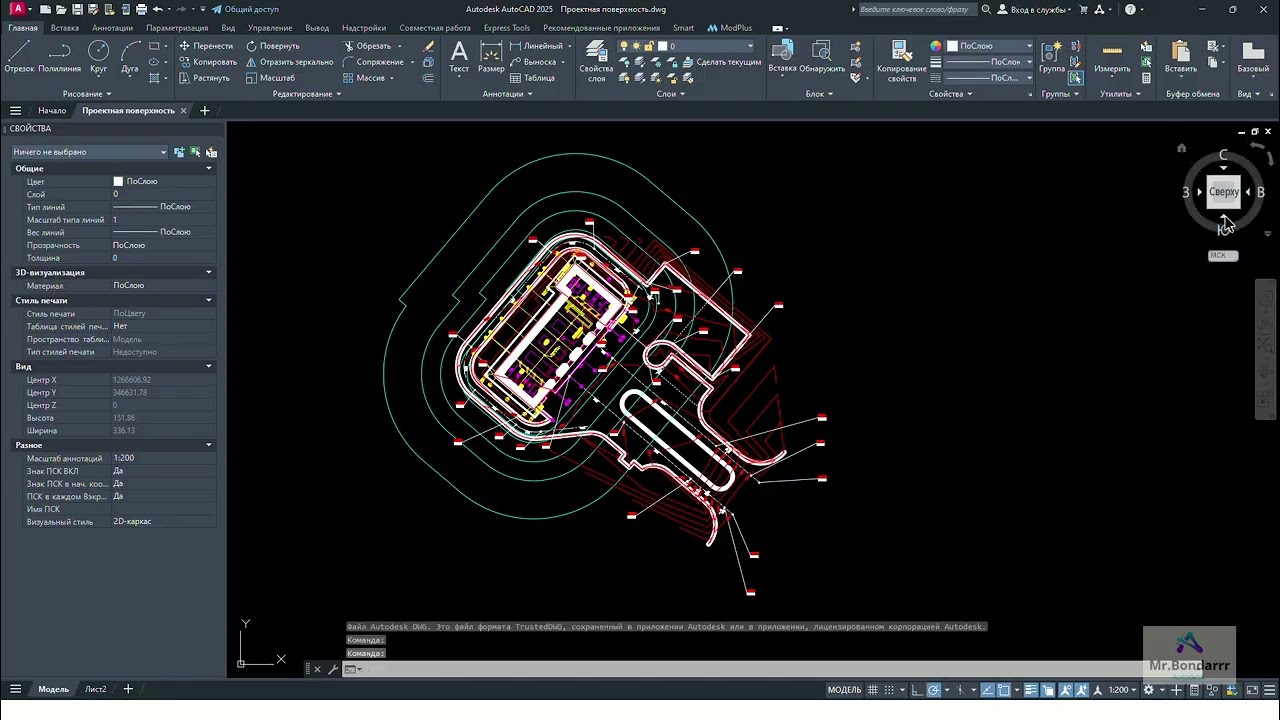Expand the Редактирование panel dropdown
Screen dimensions: 1280x720
[x=307, y=94]
